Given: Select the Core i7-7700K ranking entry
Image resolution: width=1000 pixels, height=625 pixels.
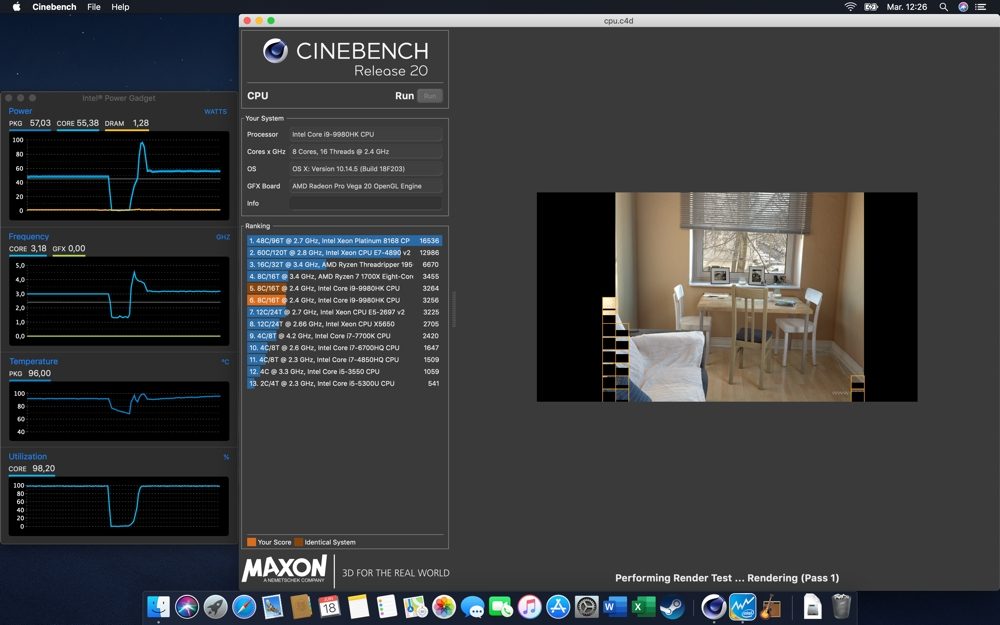Looking at the screenshot, I should pos(344,335).
